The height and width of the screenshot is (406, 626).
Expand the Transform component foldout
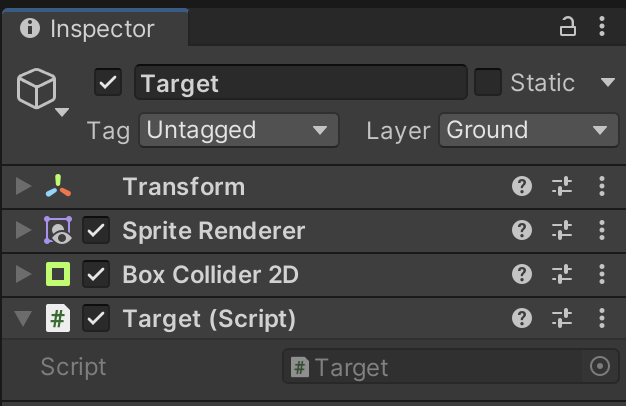coord(24,187)
